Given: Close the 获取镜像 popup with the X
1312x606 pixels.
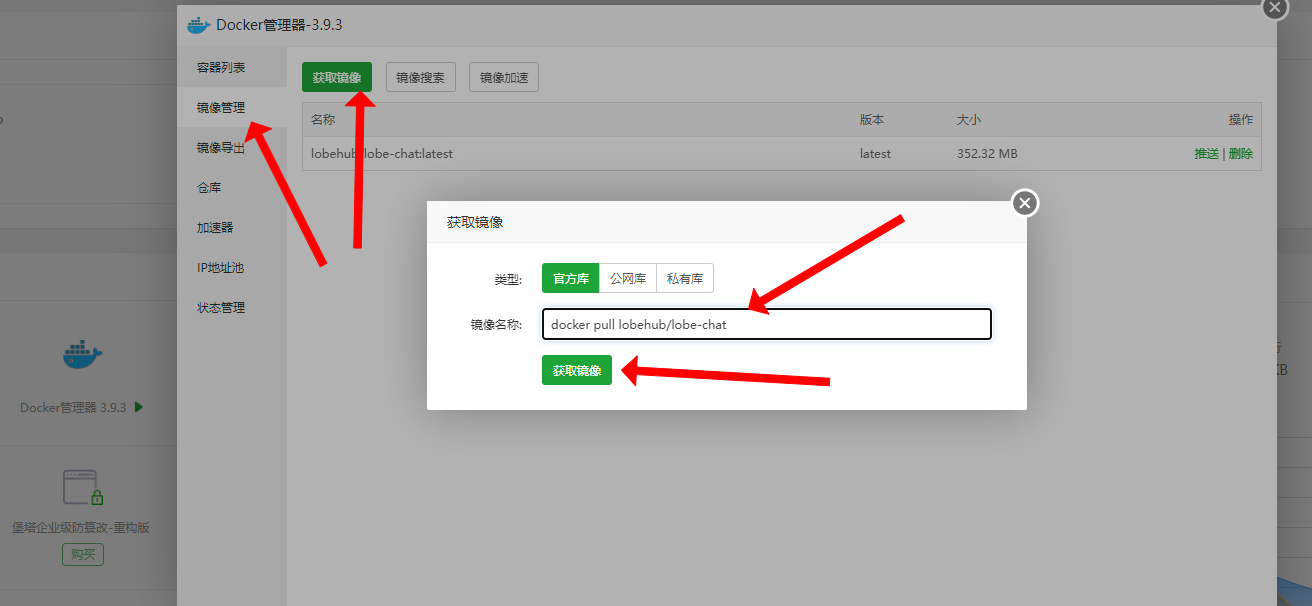Looking at the screenshot, I should pyautogui.click(x=1025, y=203).
